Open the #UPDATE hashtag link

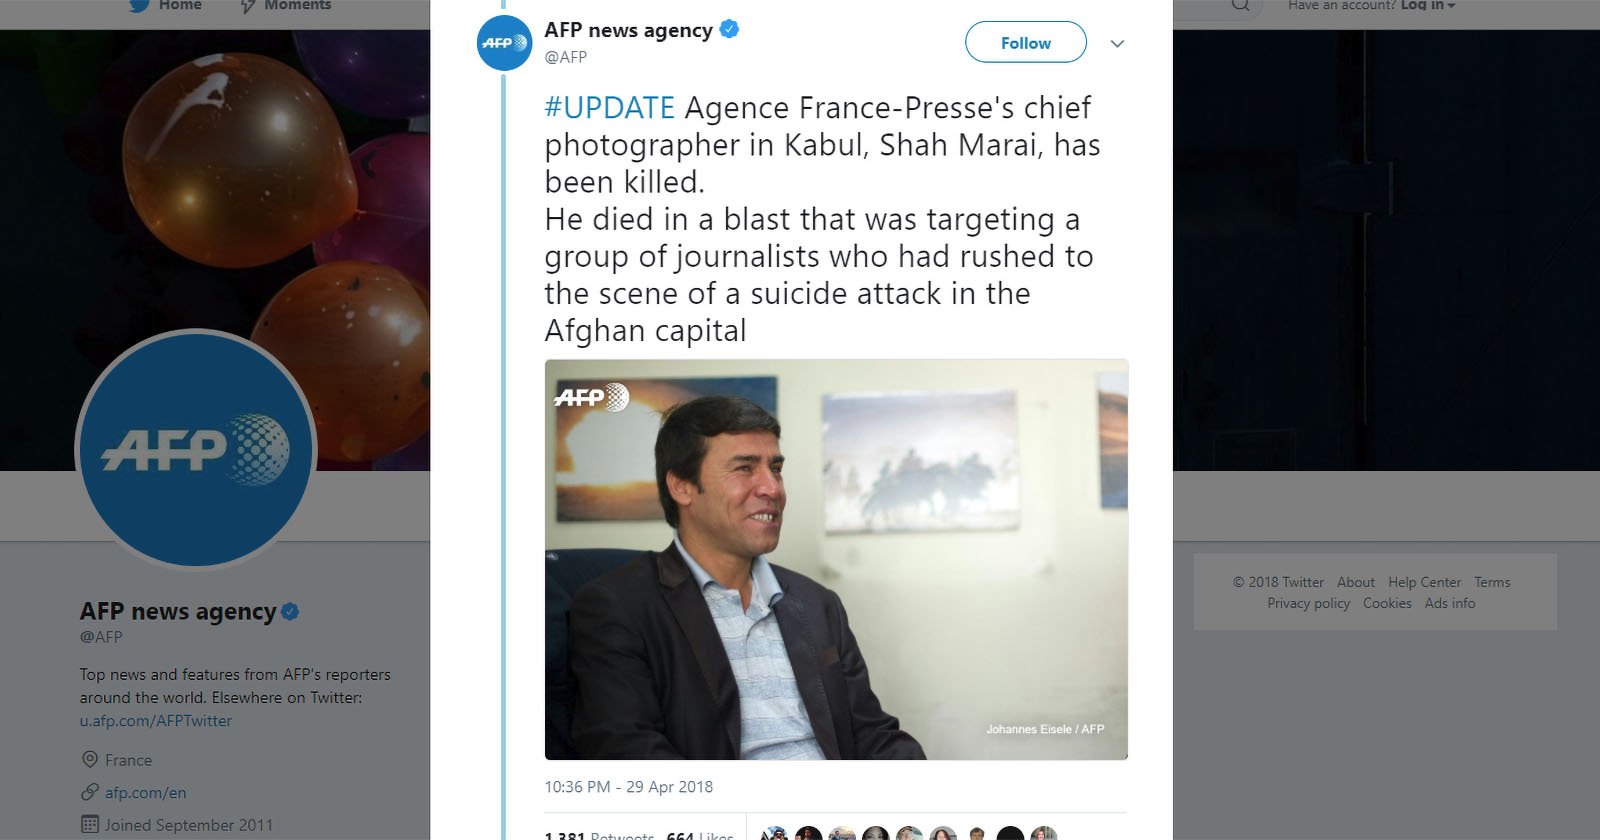point(610,108)
